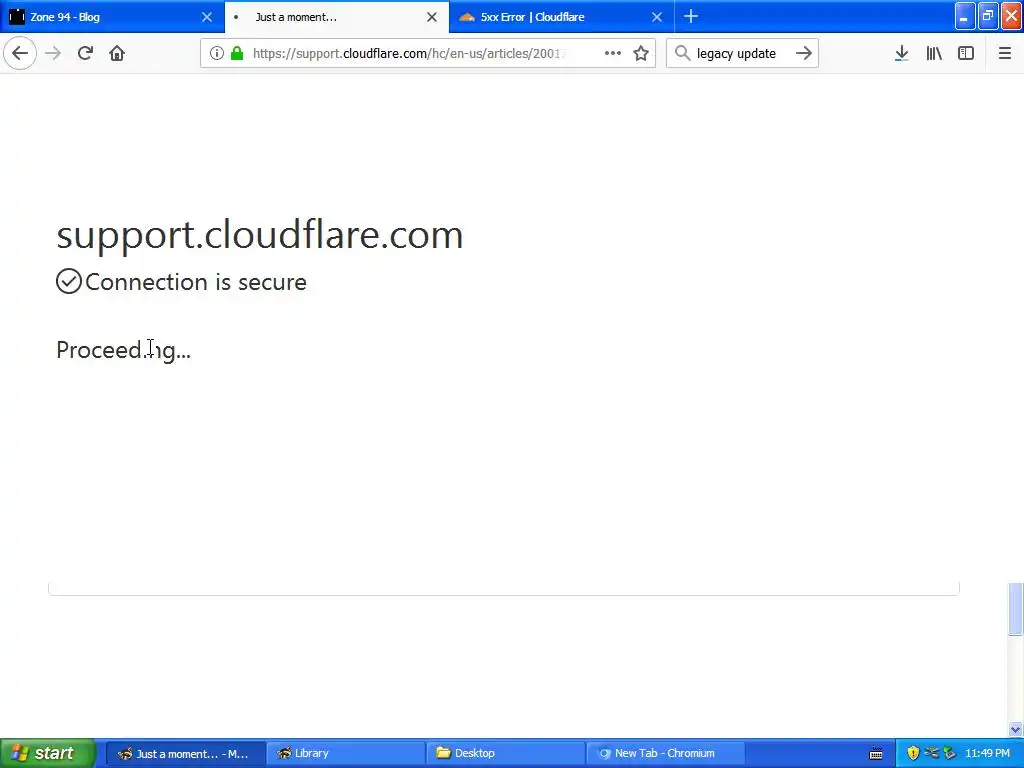Show site information icon in URL bar
The image size is (1024, 768).
(x=216, y=53)
